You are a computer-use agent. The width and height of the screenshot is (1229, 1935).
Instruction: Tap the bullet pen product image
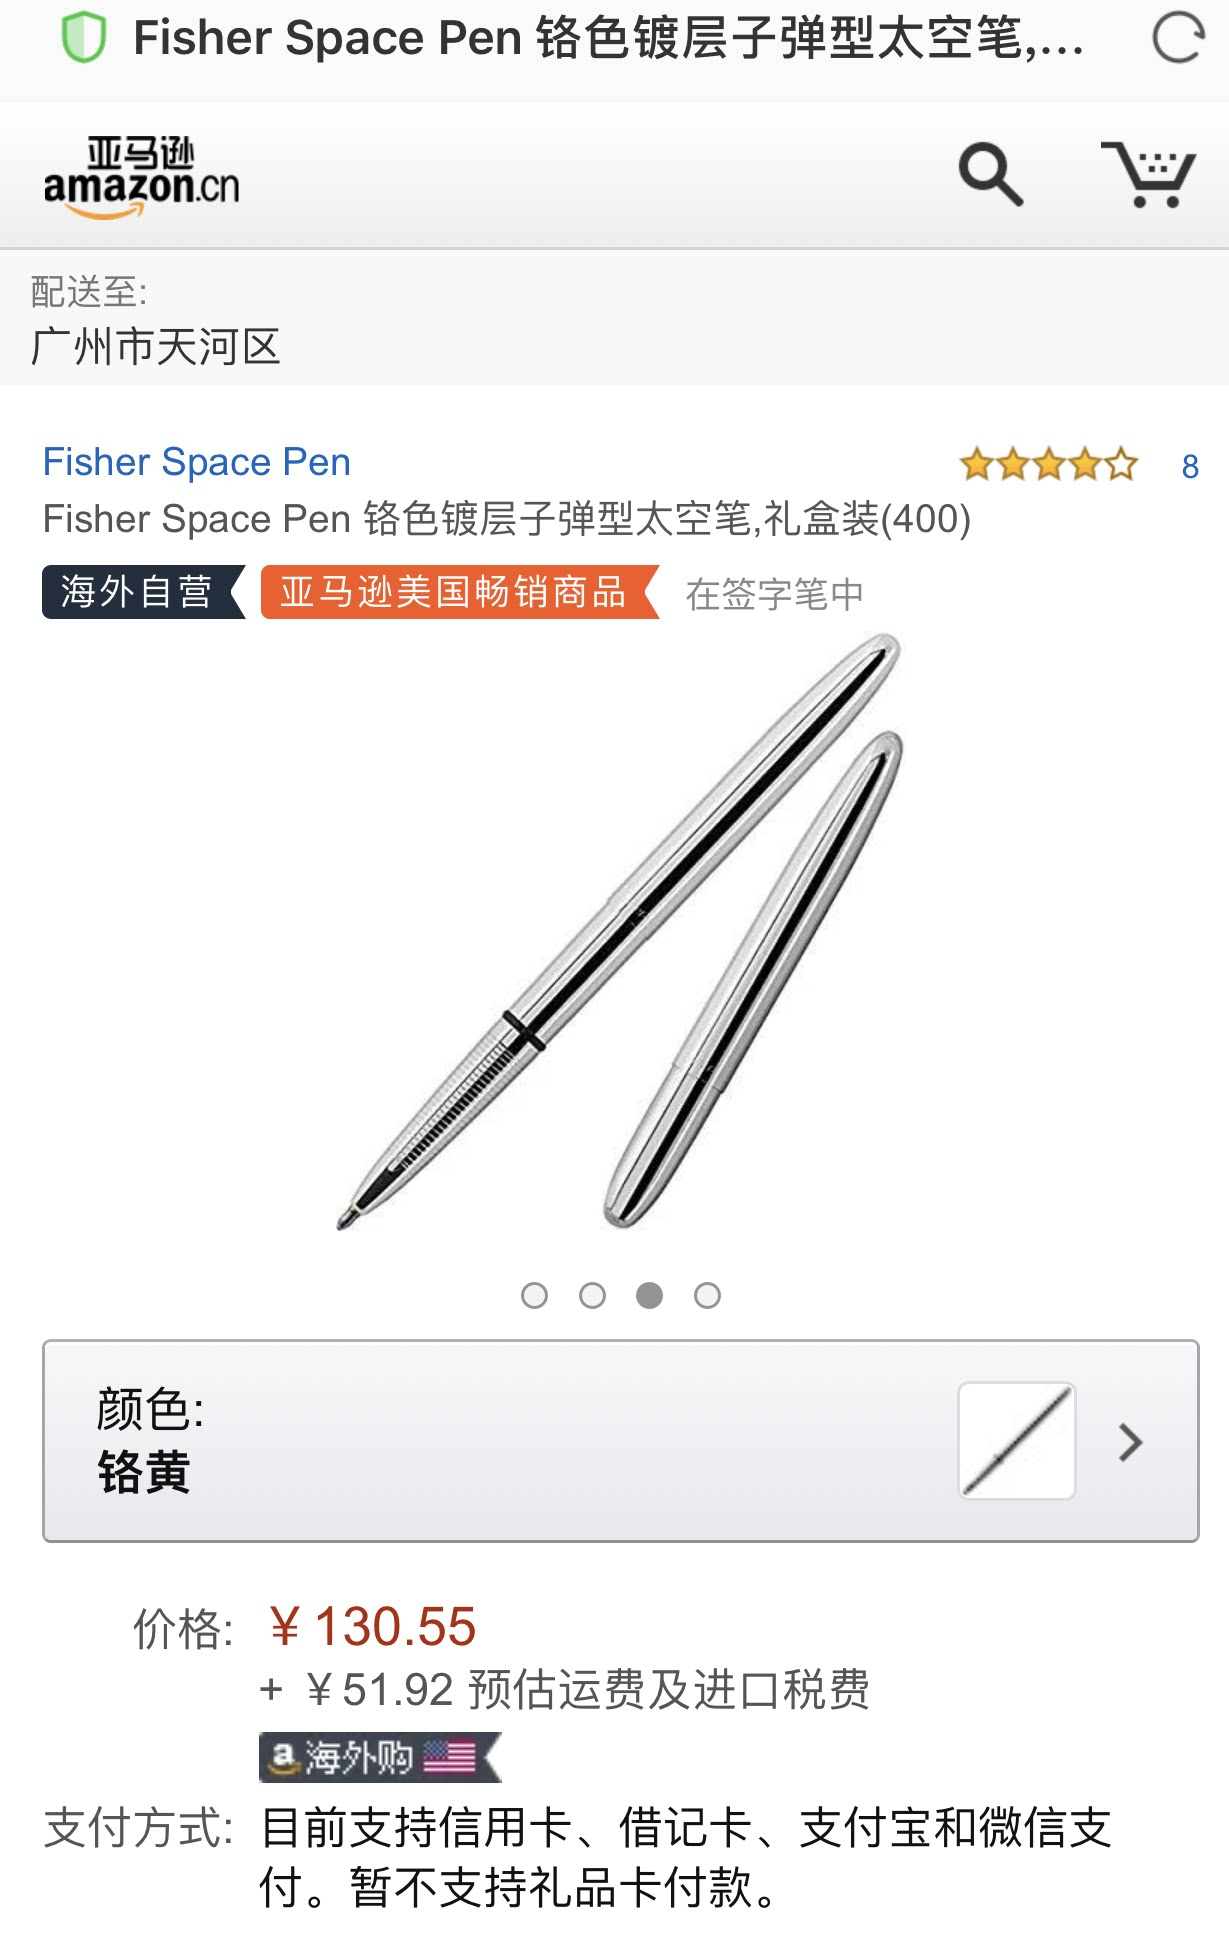pos(620,932)
